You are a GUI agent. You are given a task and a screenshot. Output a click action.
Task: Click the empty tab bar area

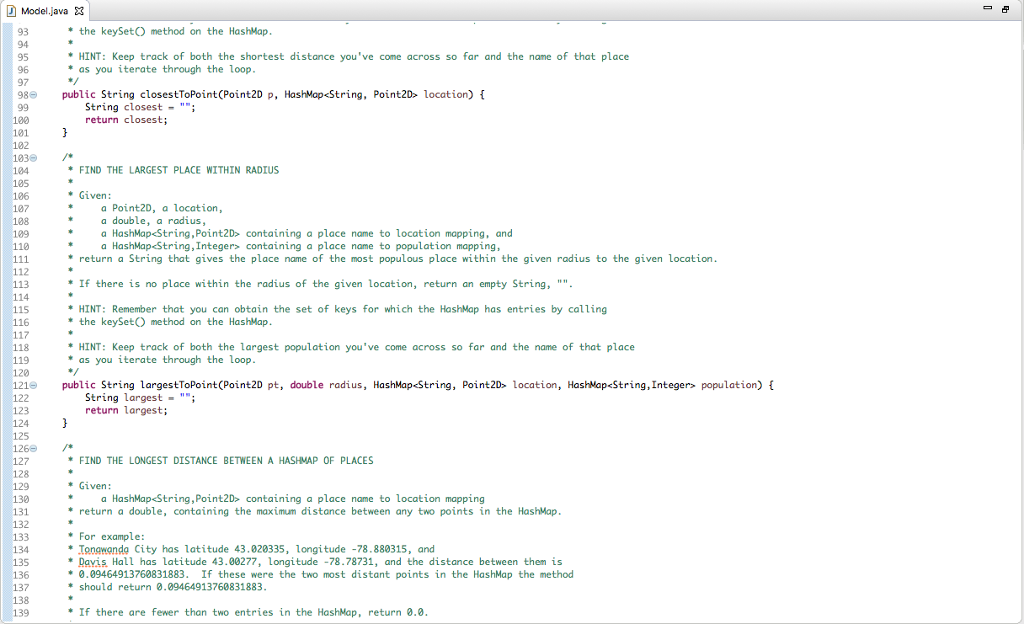[x=400, y=9]
